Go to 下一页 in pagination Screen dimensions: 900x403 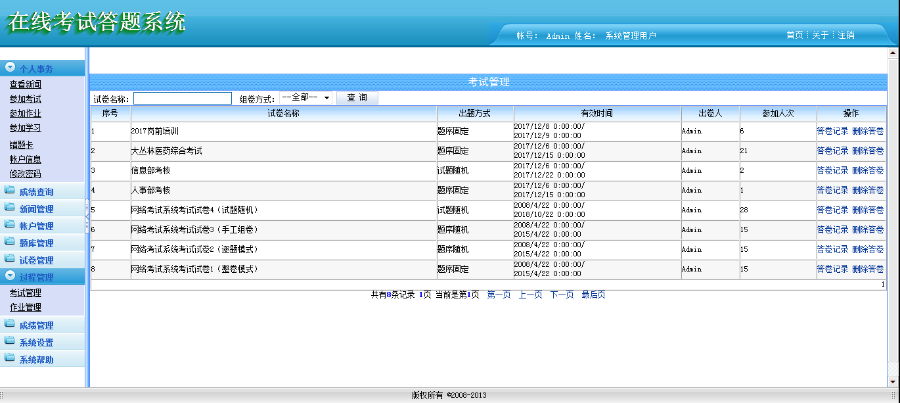pyautogui.click(x=562, y=295)
